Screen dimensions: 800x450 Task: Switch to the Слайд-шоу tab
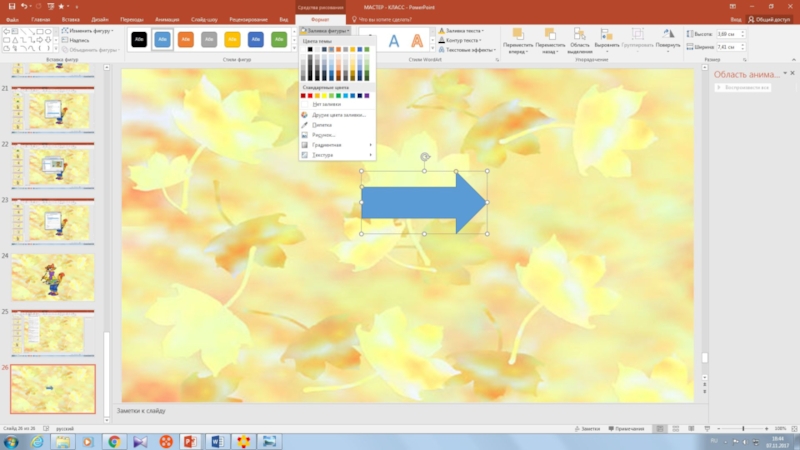point(204,19)
